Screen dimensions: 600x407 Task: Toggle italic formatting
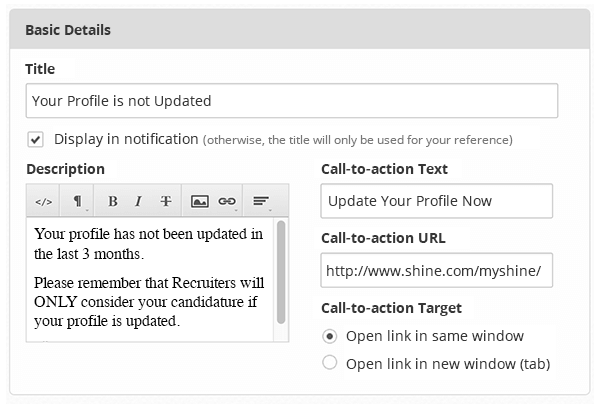pos(139,201)
